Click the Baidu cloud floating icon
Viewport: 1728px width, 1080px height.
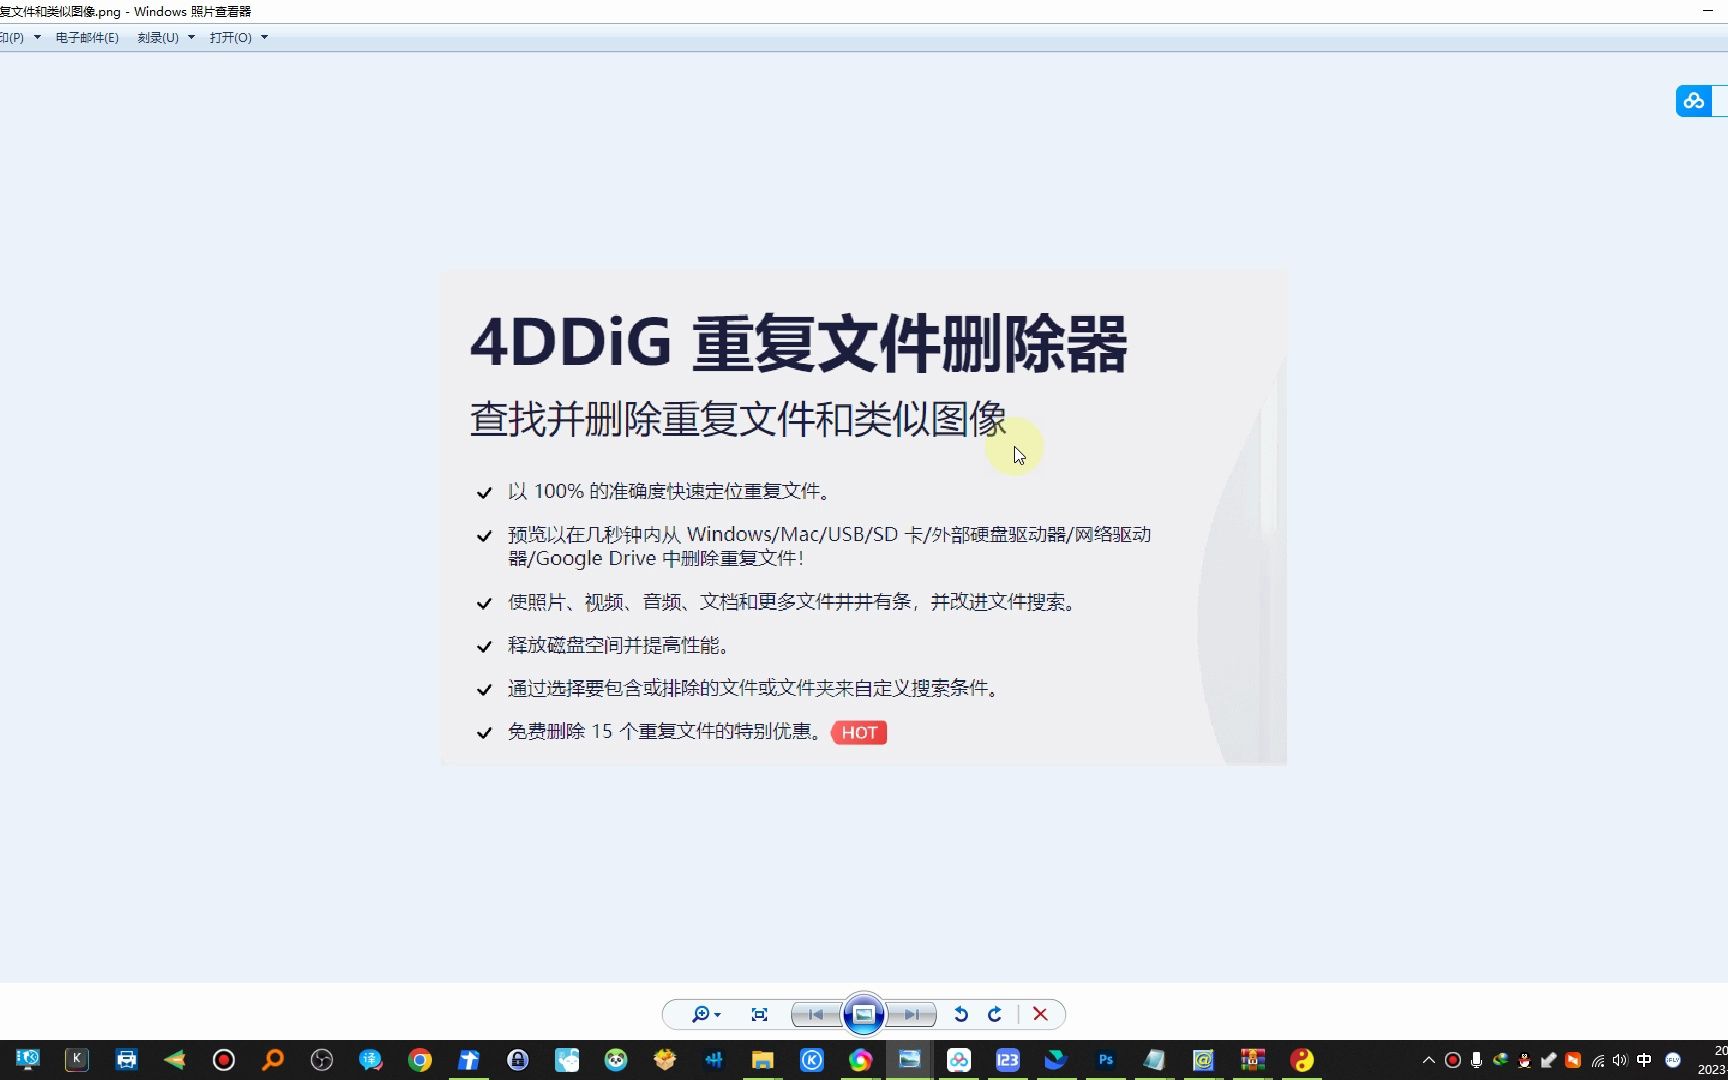pos(1694,101)
